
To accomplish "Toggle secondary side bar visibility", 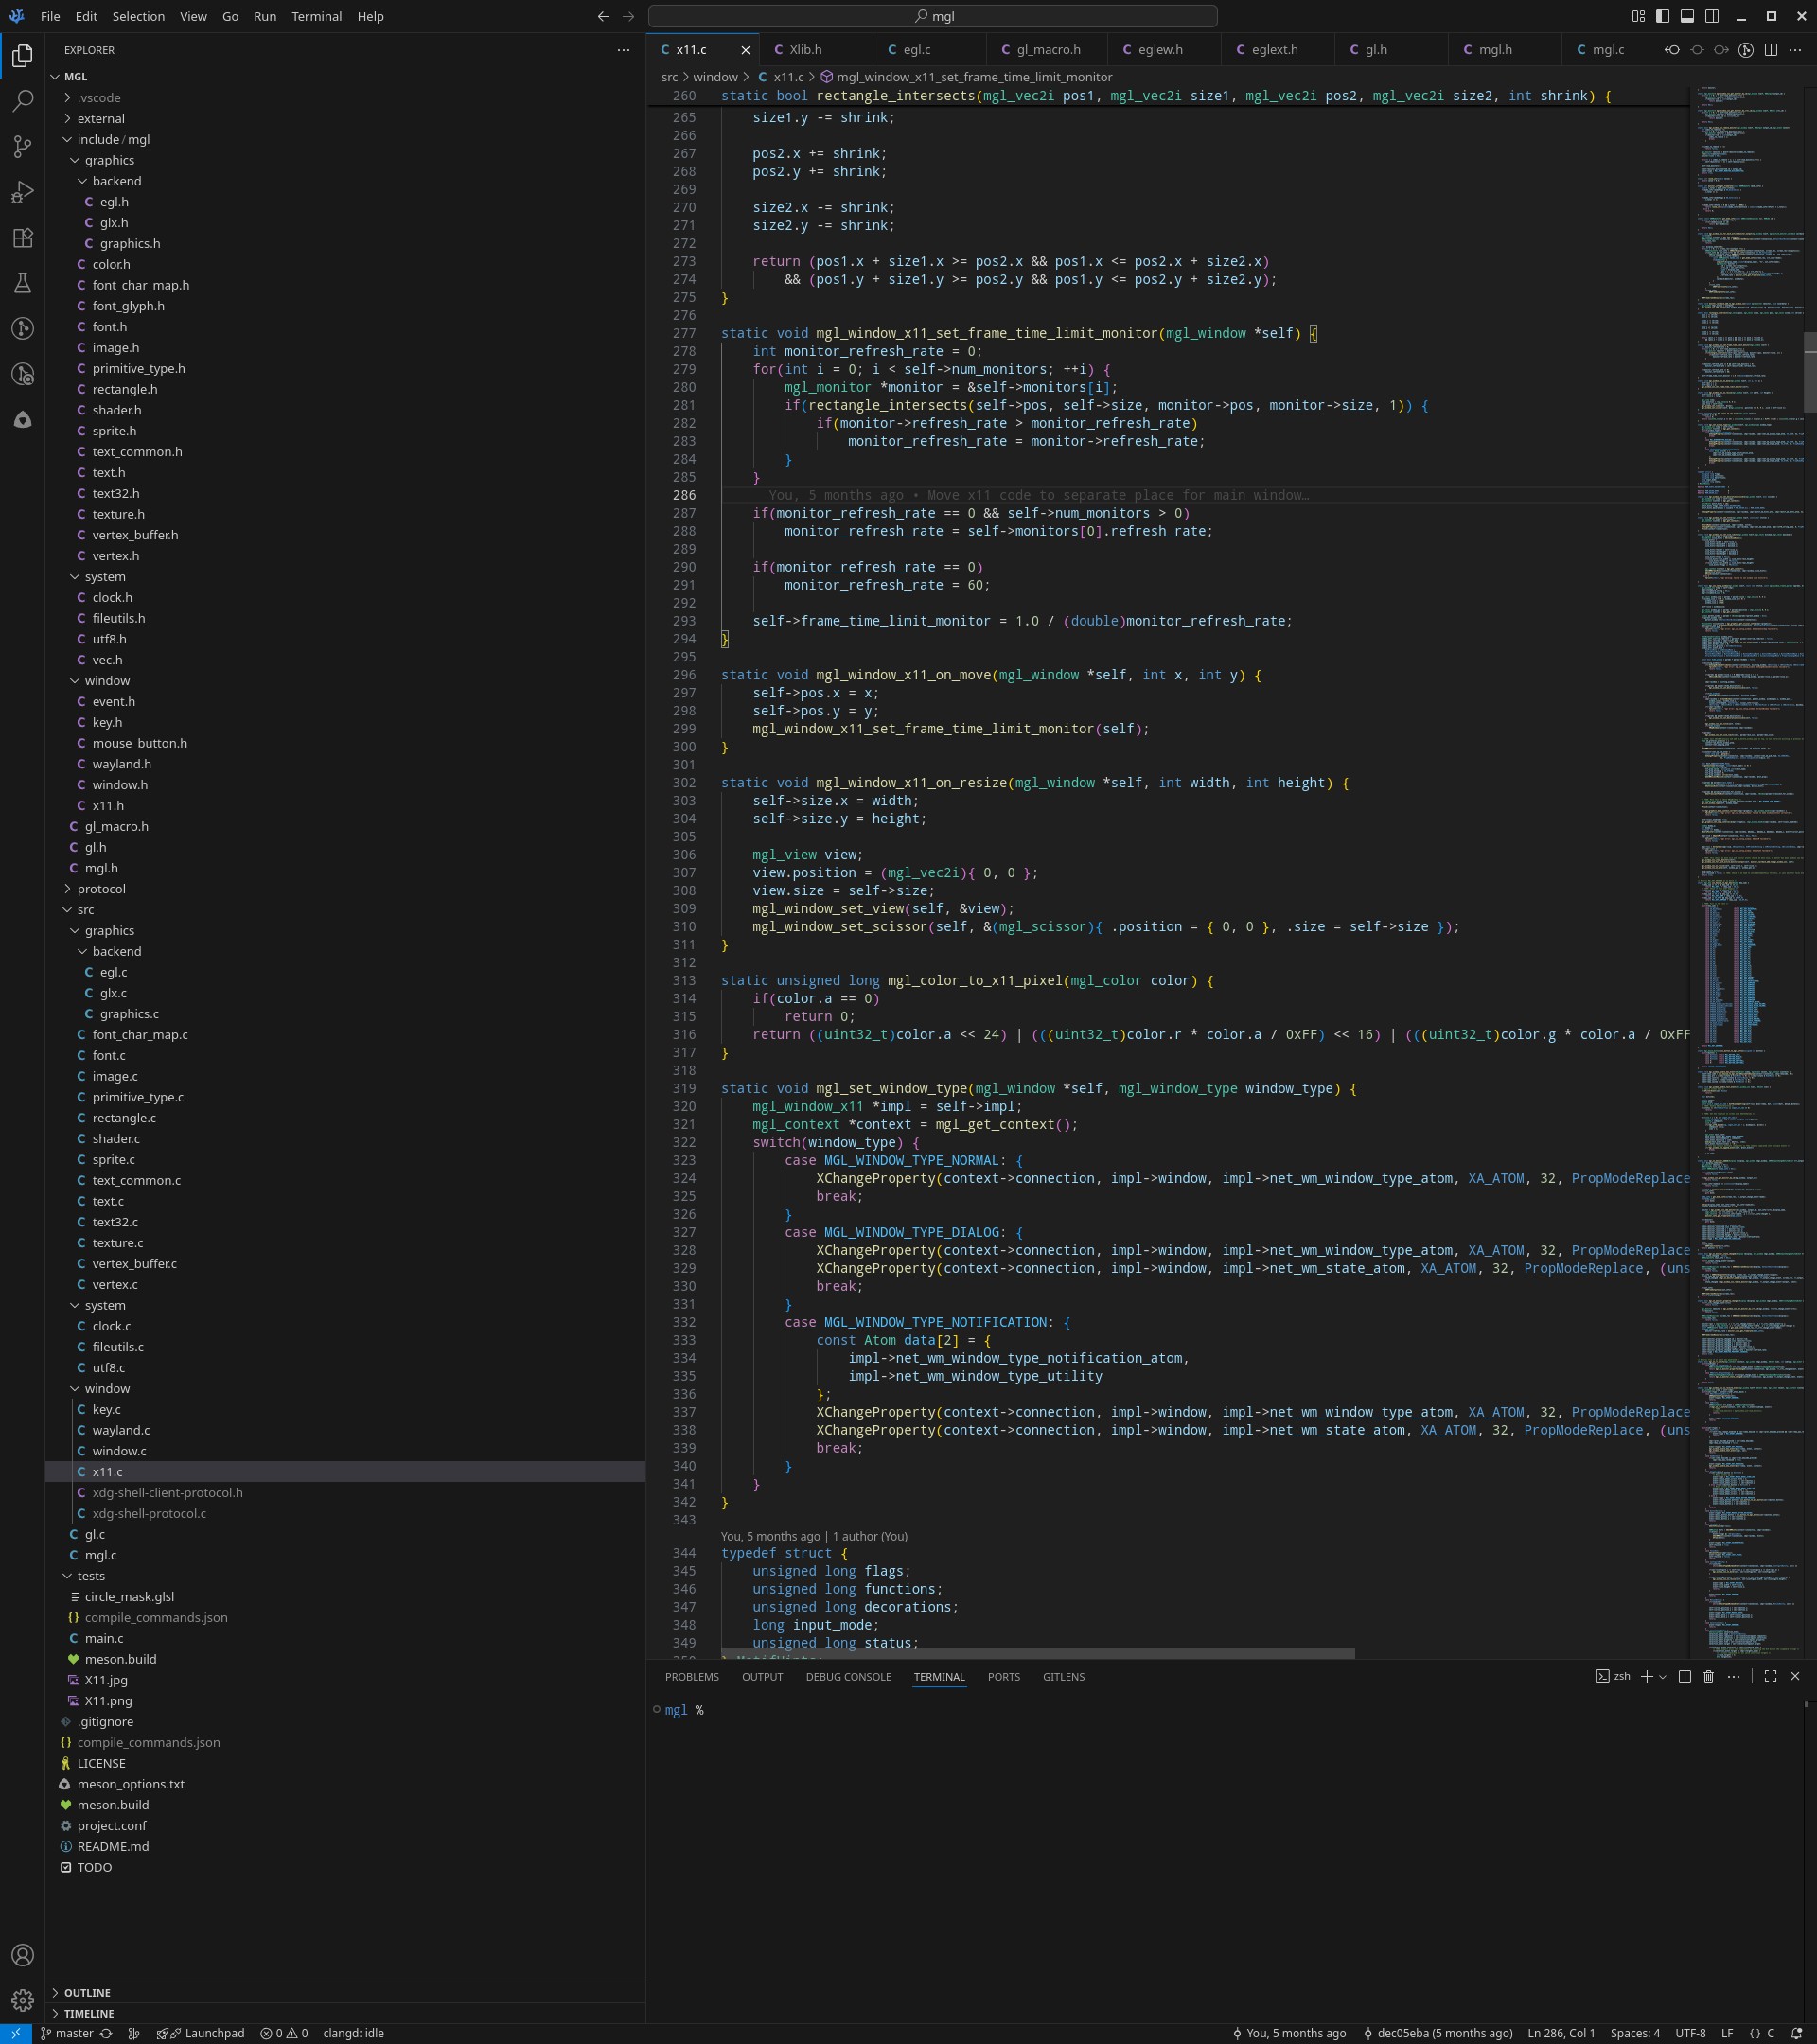I will (1712, 16).
